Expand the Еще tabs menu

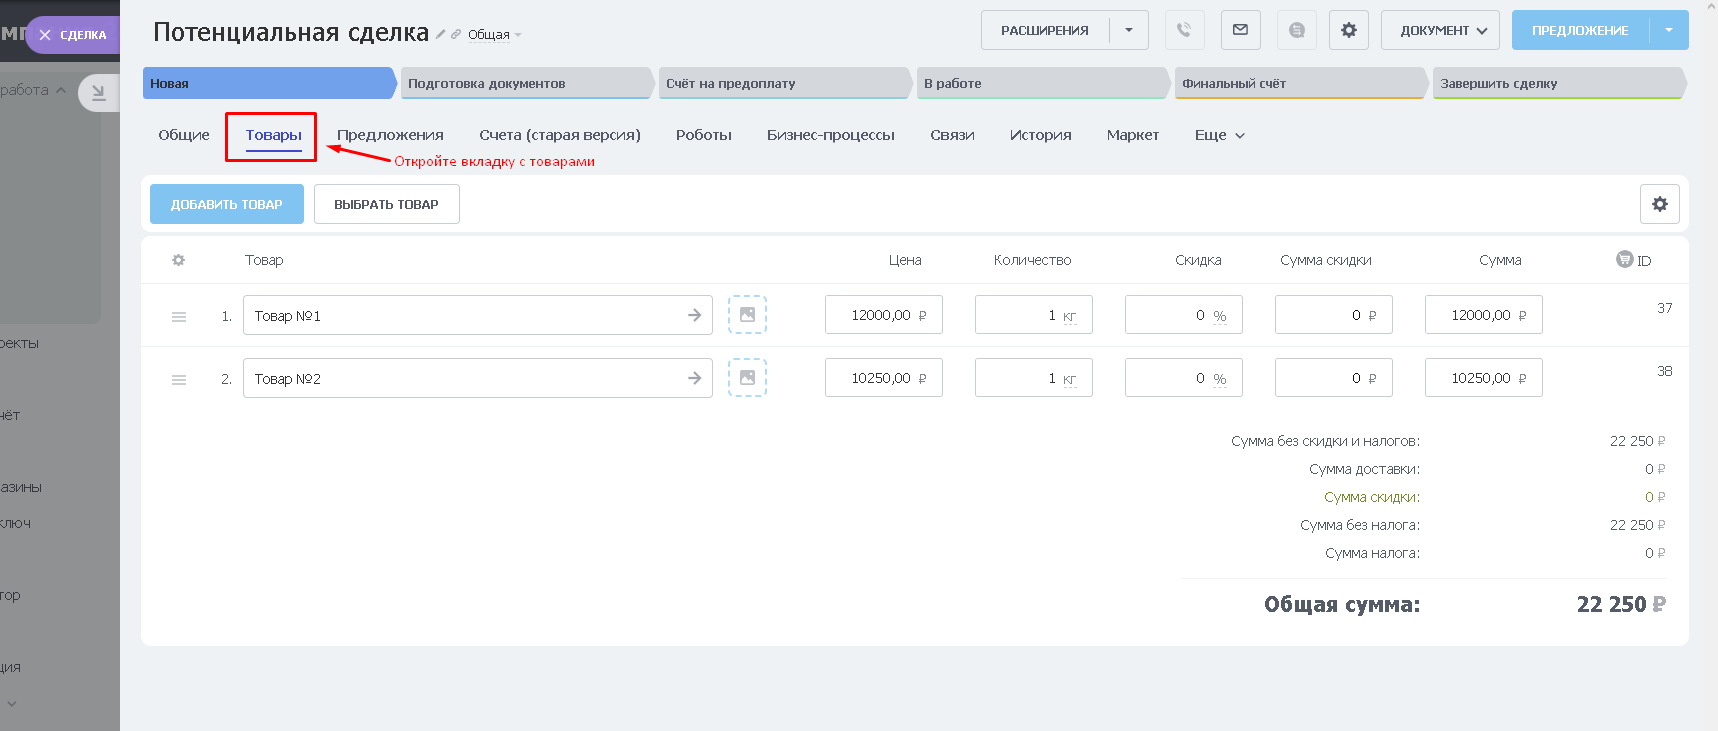[x=1219, y=135]
